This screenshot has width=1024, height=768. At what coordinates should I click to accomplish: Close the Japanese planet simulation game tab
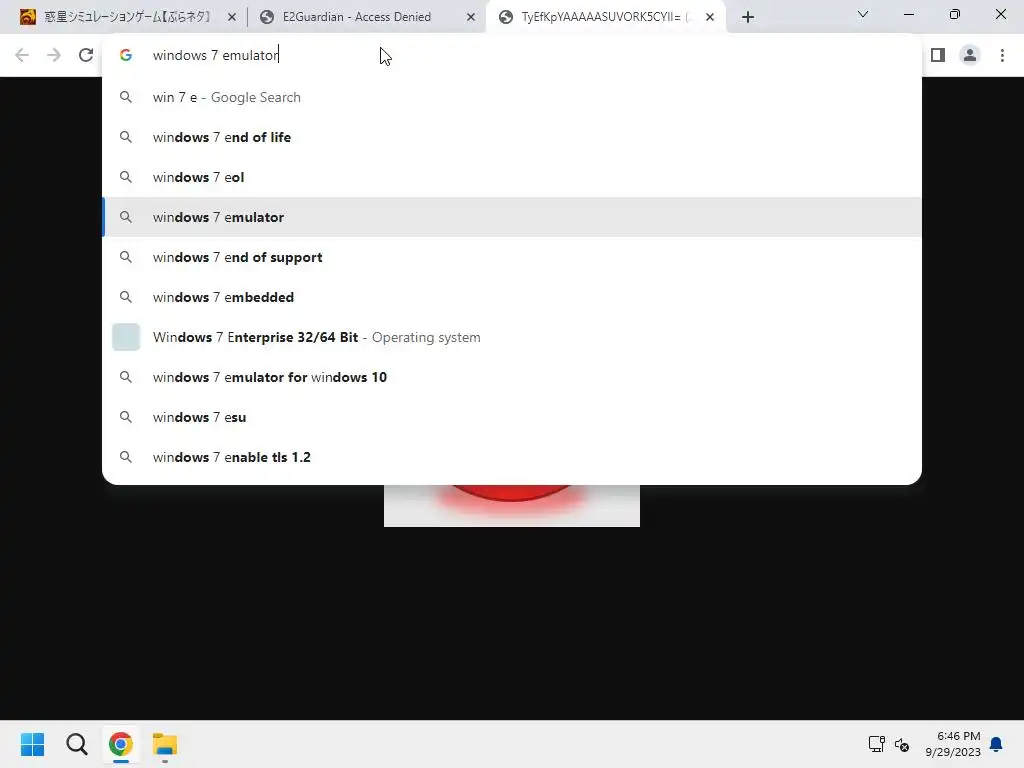(x=232, y=17)
